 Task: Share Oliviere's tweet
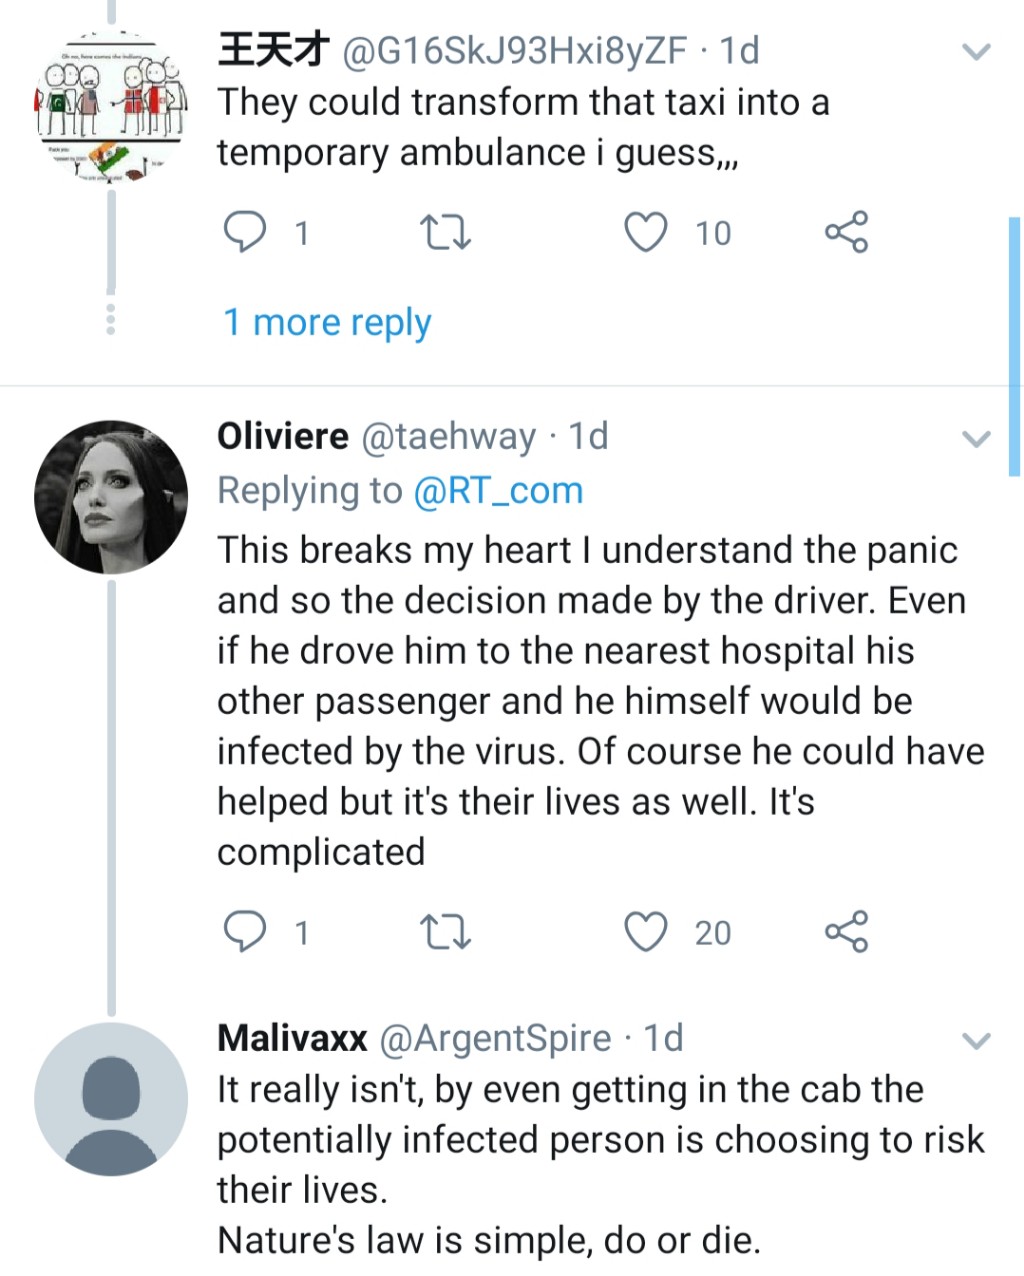(846, 932)
